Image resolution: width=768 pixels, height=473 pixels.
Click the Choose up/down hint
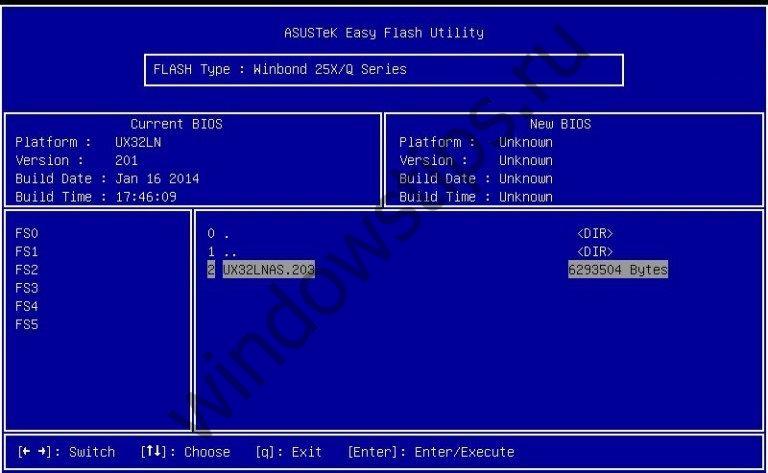pyautogui.click(x=185, y=451)
